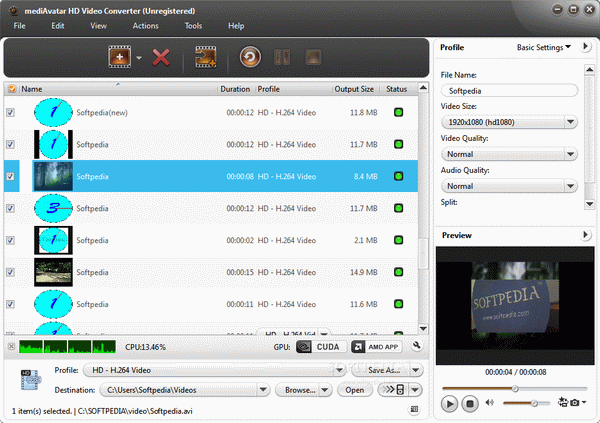The image size is (600, 423).
Task: Click the File Name field containing Softpedia
Action: pos(509,91)
